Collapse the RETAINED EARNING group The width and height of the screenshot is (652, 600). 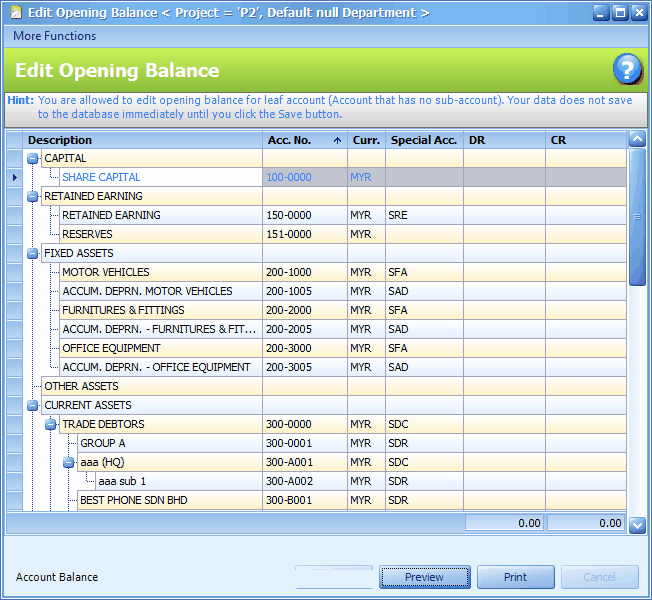tap(32, 196)
